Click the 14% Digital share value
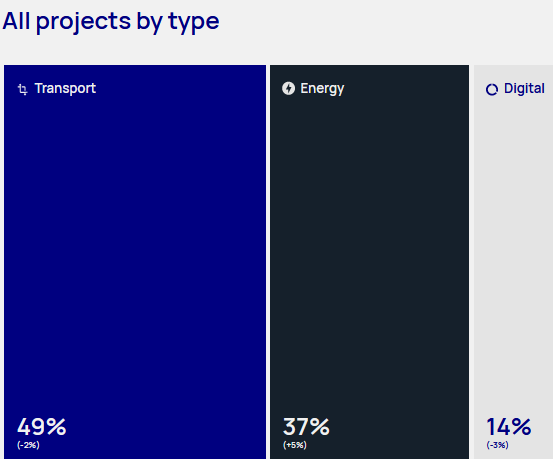 coord(509,427)
